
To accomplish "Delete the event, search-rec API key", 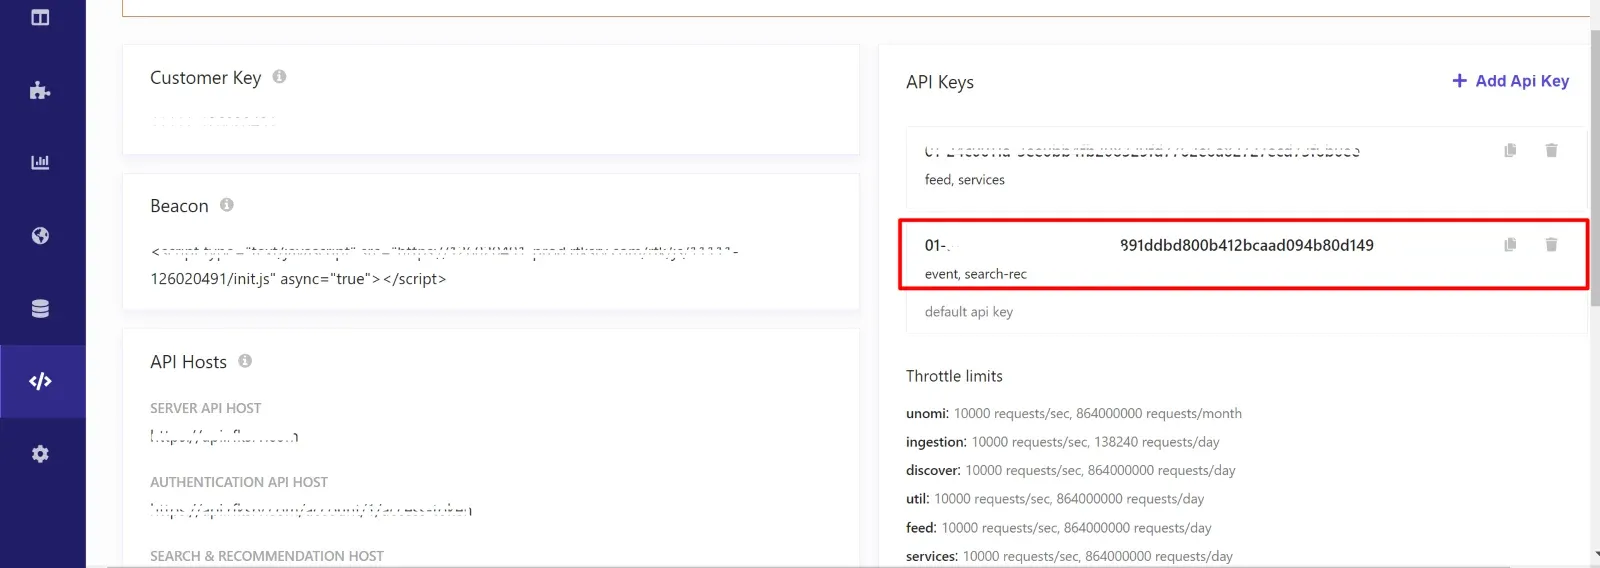I will pos(1551,244).
